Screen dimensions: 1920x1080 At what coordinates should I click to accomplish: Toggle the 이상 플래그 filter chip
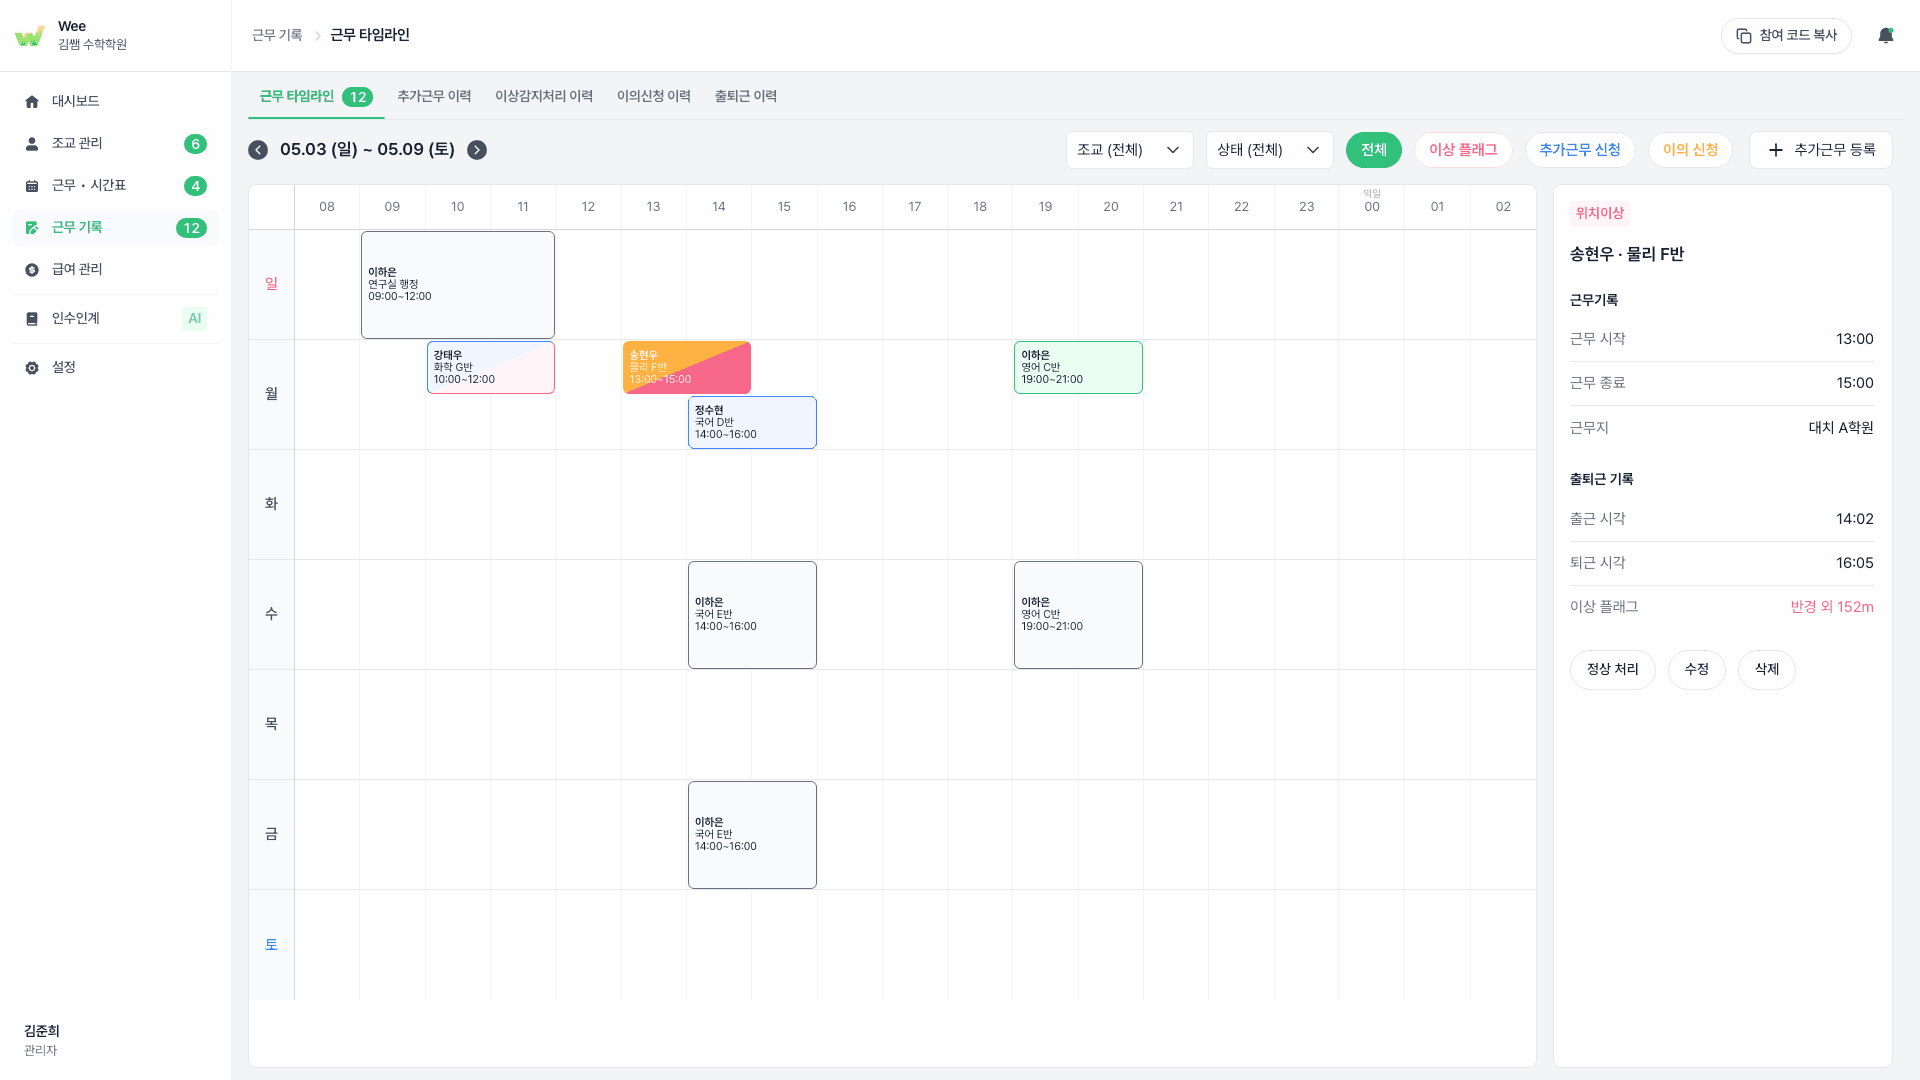pos(1463,150)
